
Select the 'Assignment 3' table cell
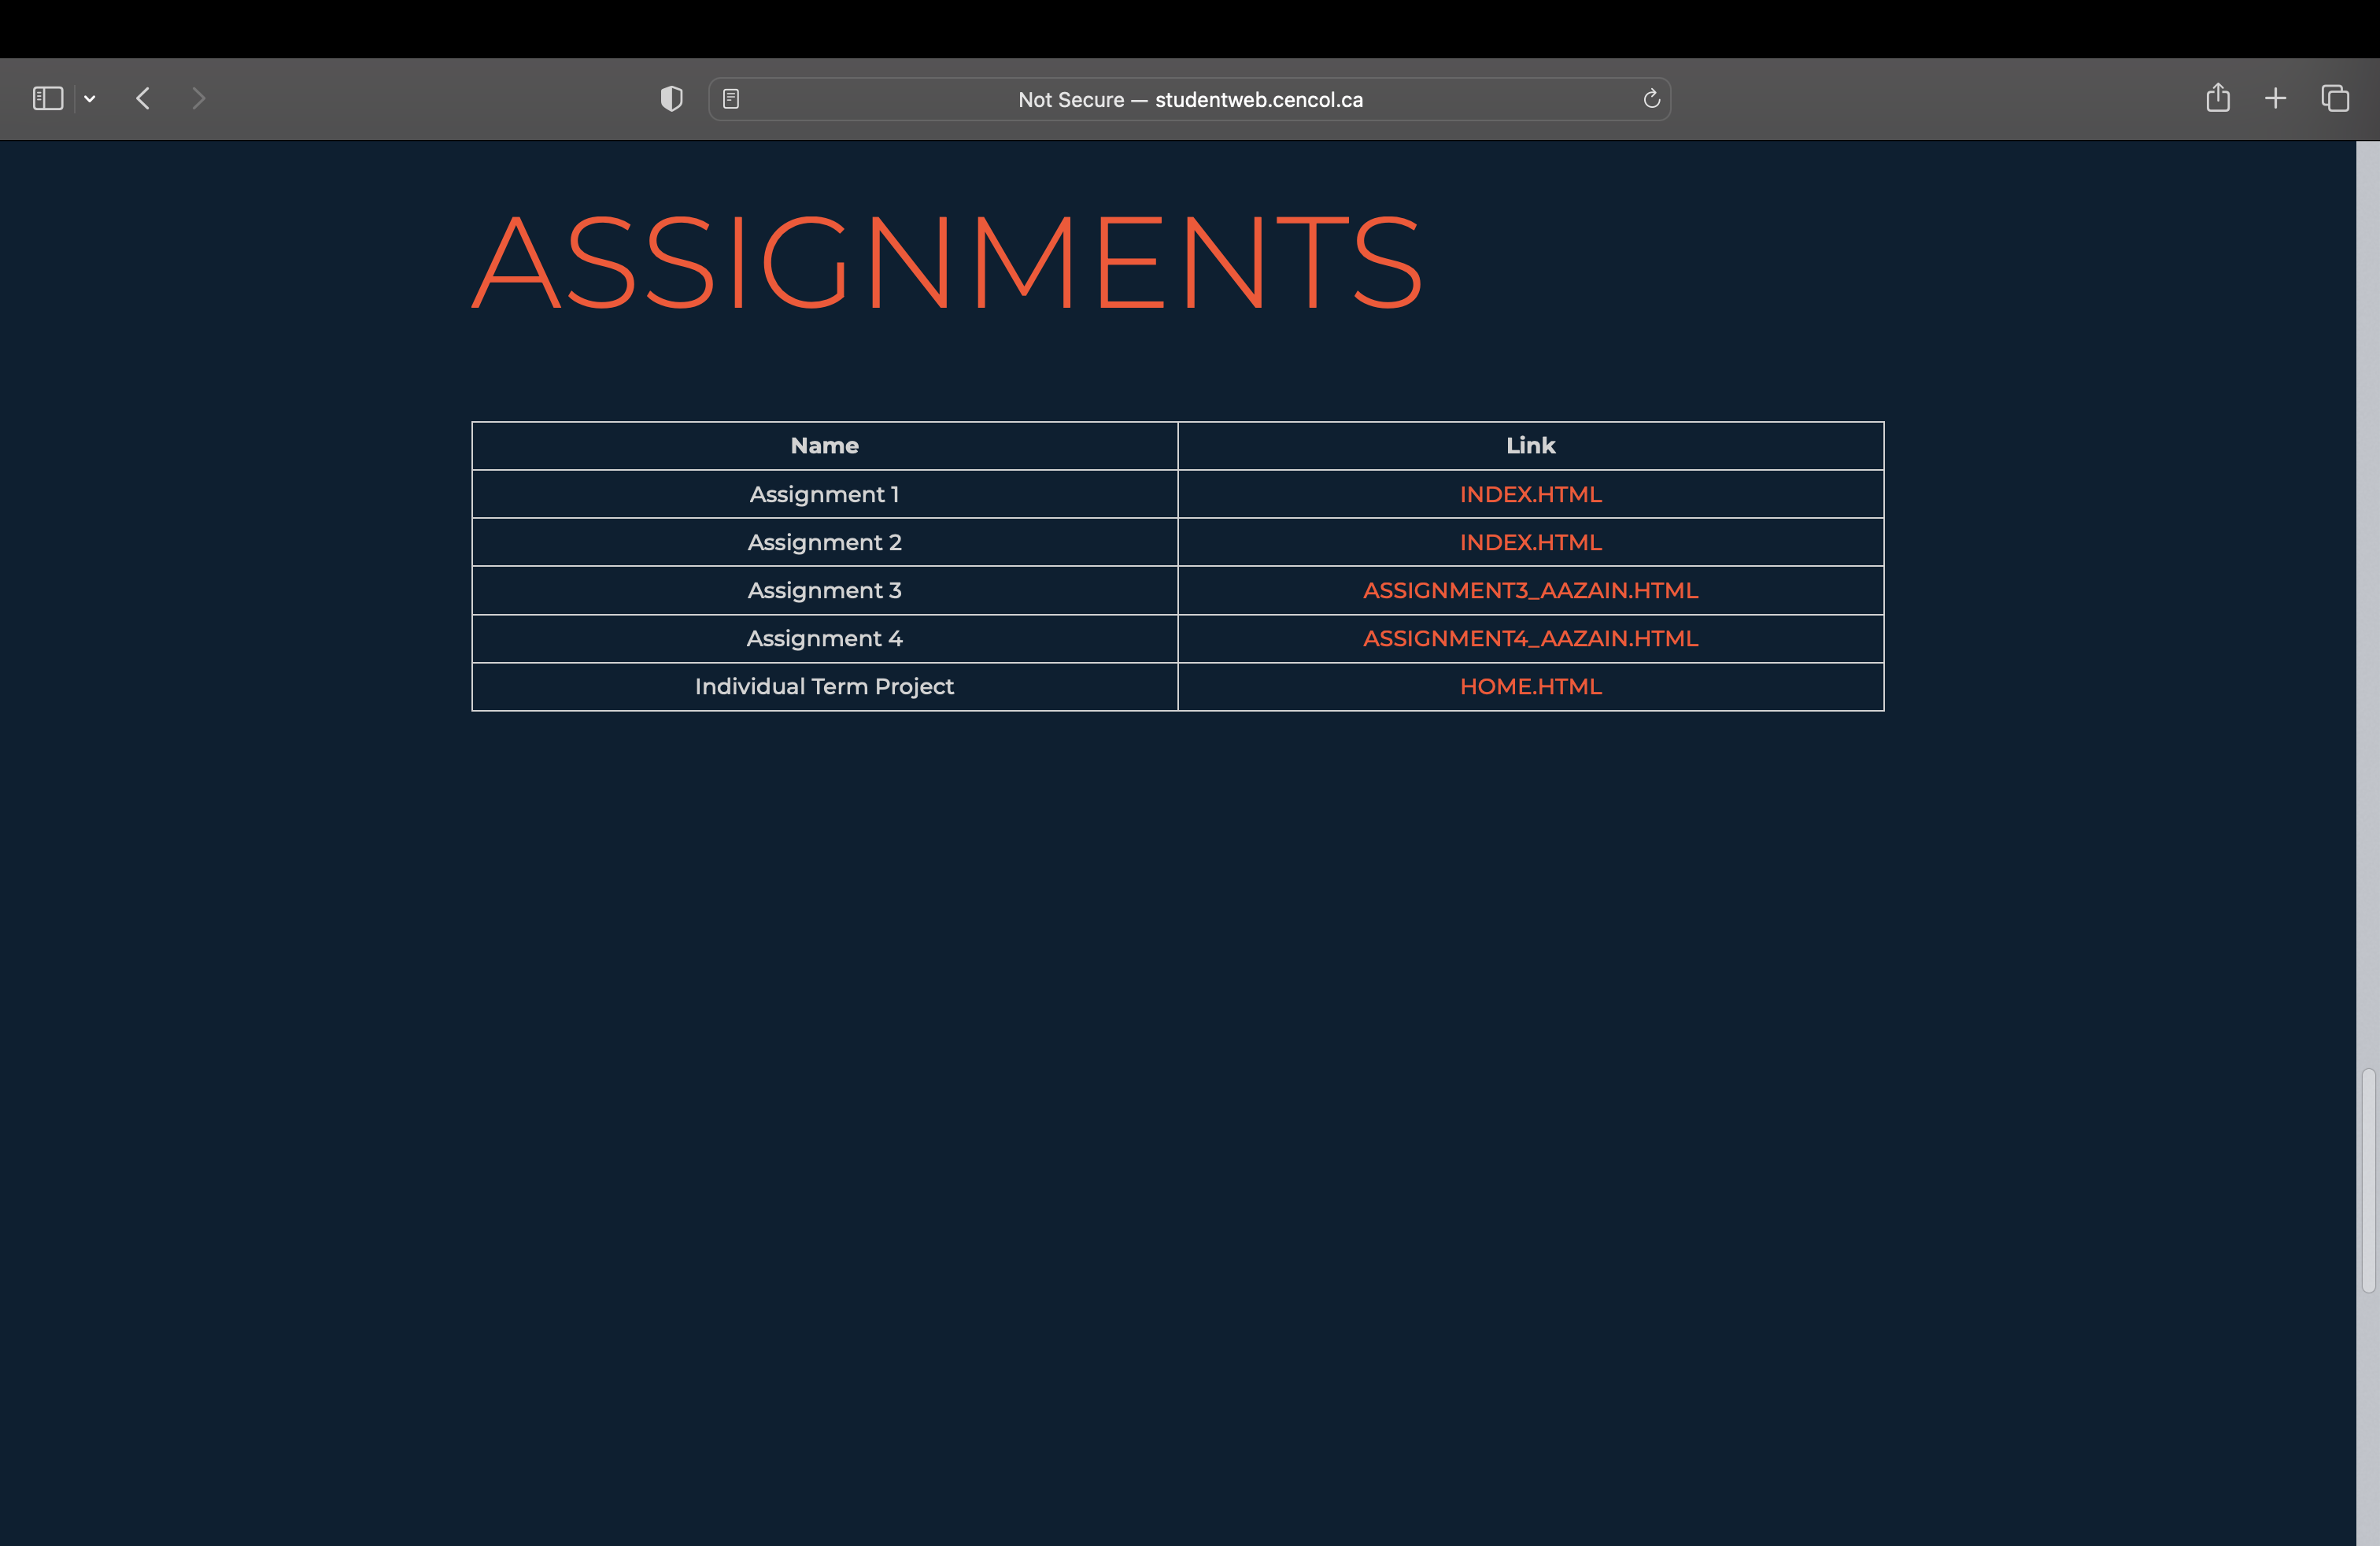click(x=825, y=590)
